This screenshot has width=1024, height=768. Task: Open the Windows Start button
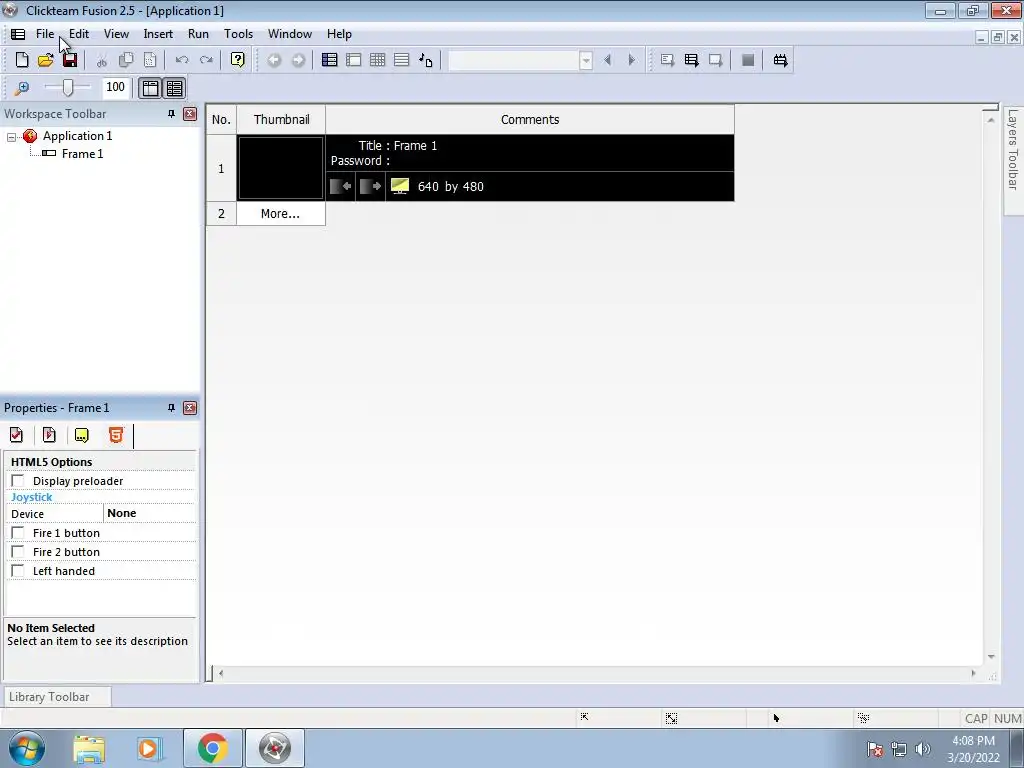27,748
